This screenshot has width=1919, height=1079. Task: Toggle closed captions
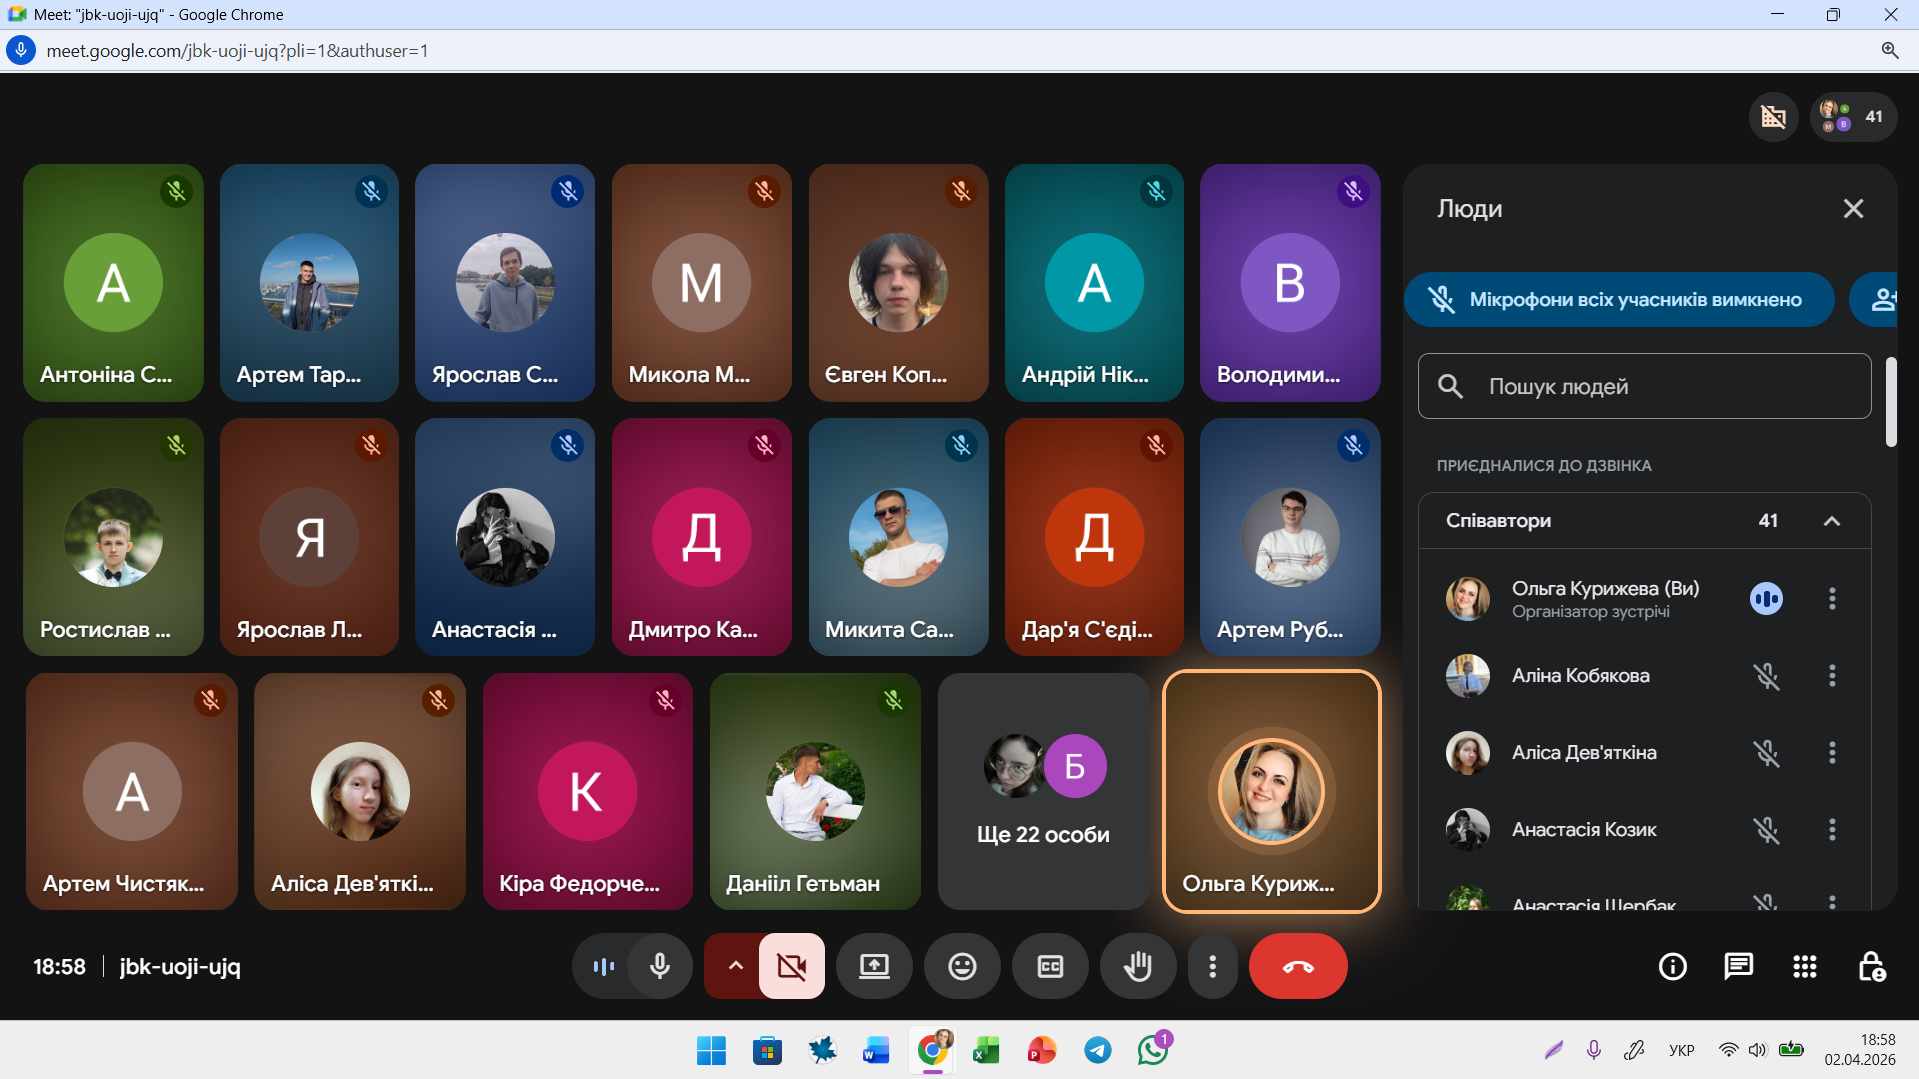tap(1049, 966)
